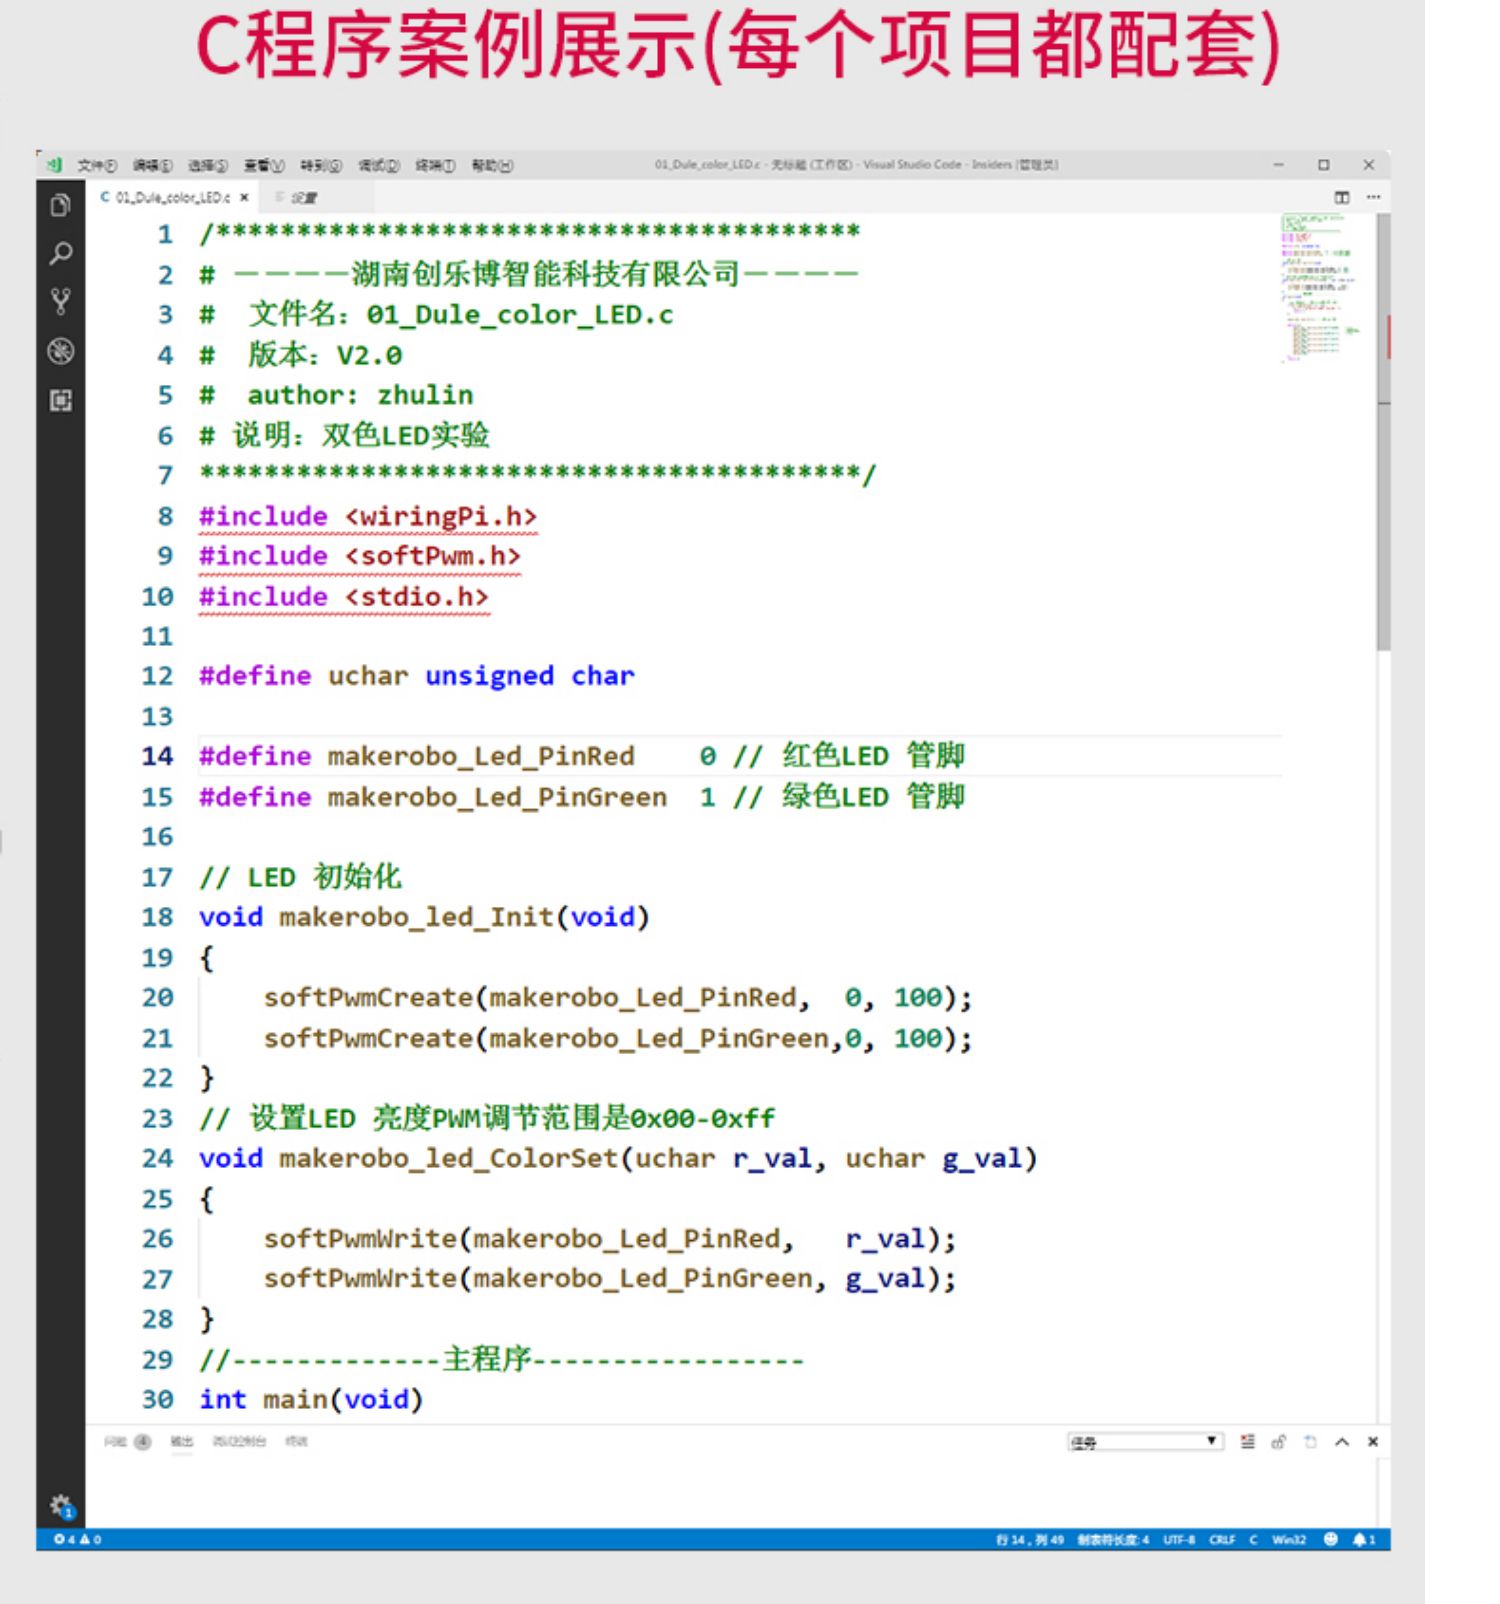Select the 输出 output panel tab

[x=181, y=1441]
